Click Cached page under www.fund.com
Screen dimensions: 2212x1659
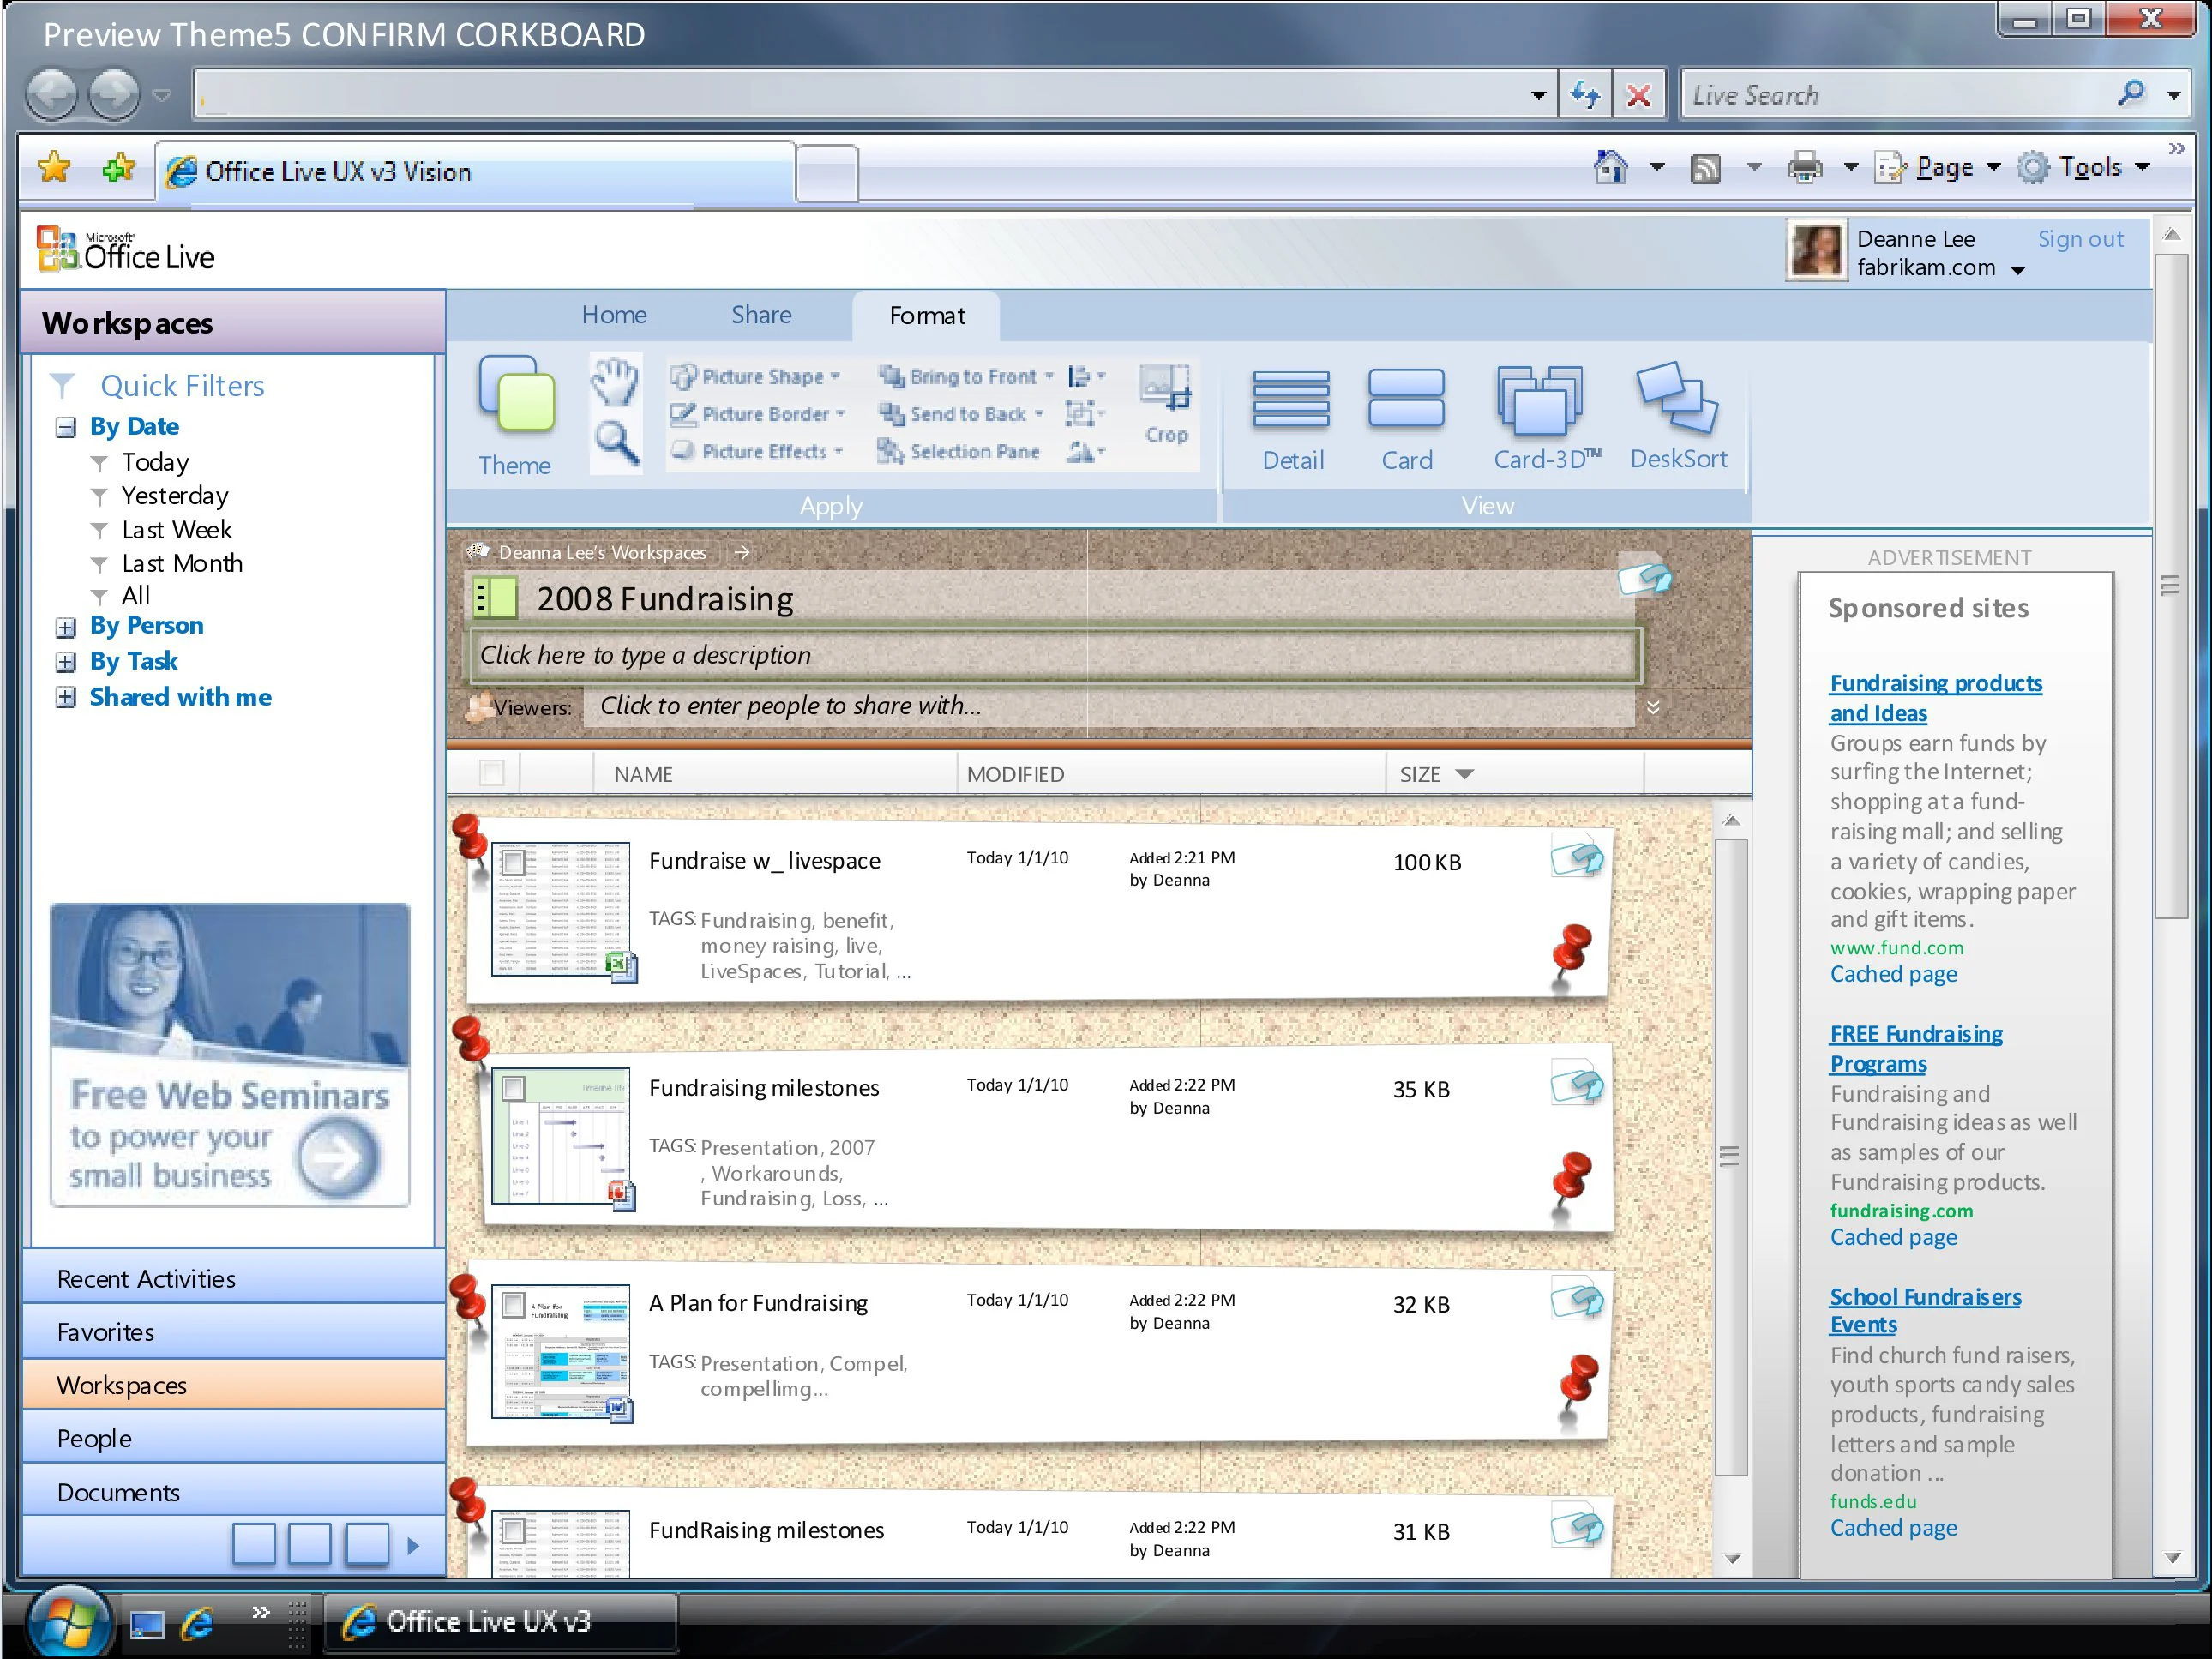coord(1893,974)
